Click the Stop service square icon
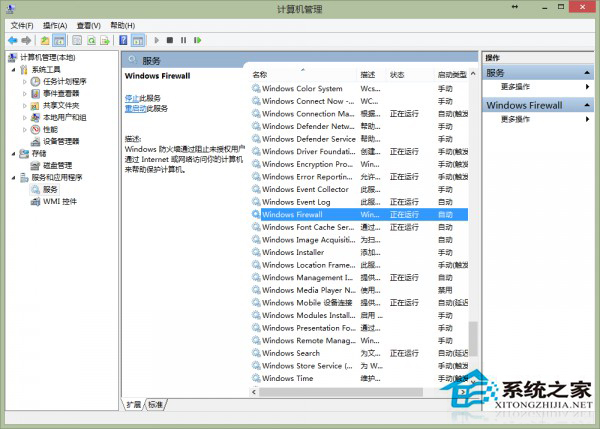 170,40
